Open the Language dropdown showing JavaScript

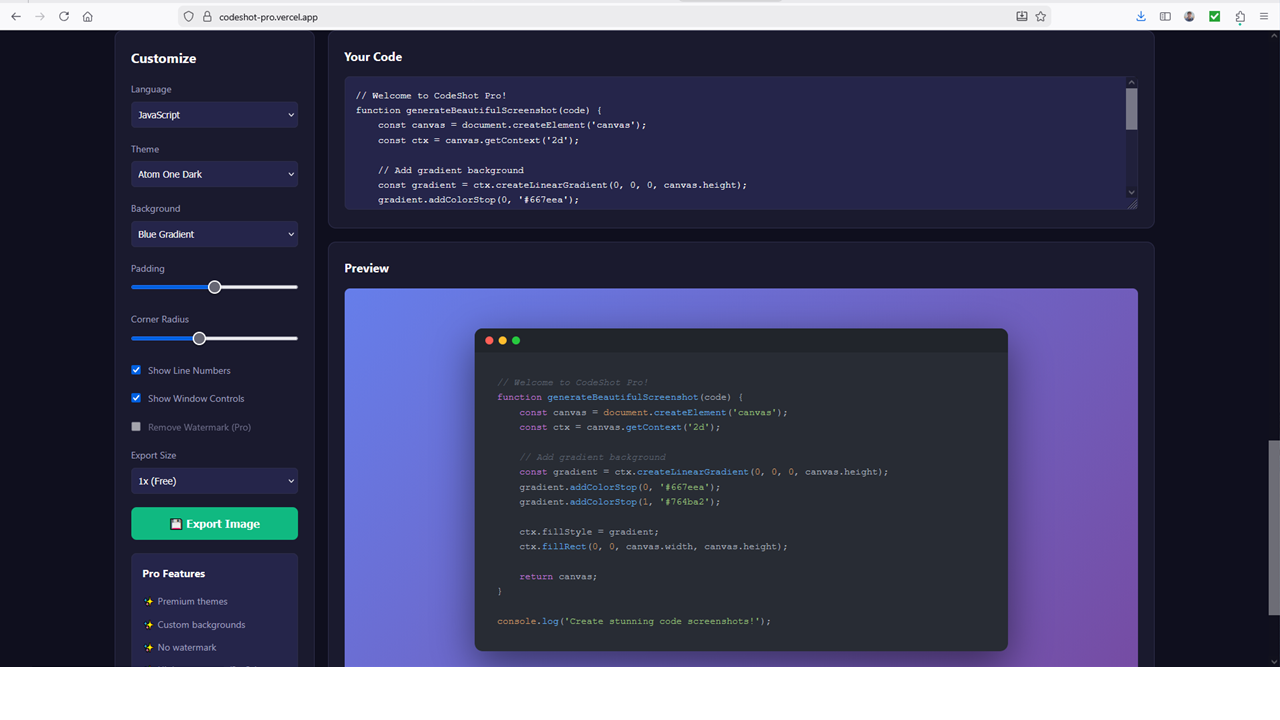pyautogui.click(x=214, y=114)
